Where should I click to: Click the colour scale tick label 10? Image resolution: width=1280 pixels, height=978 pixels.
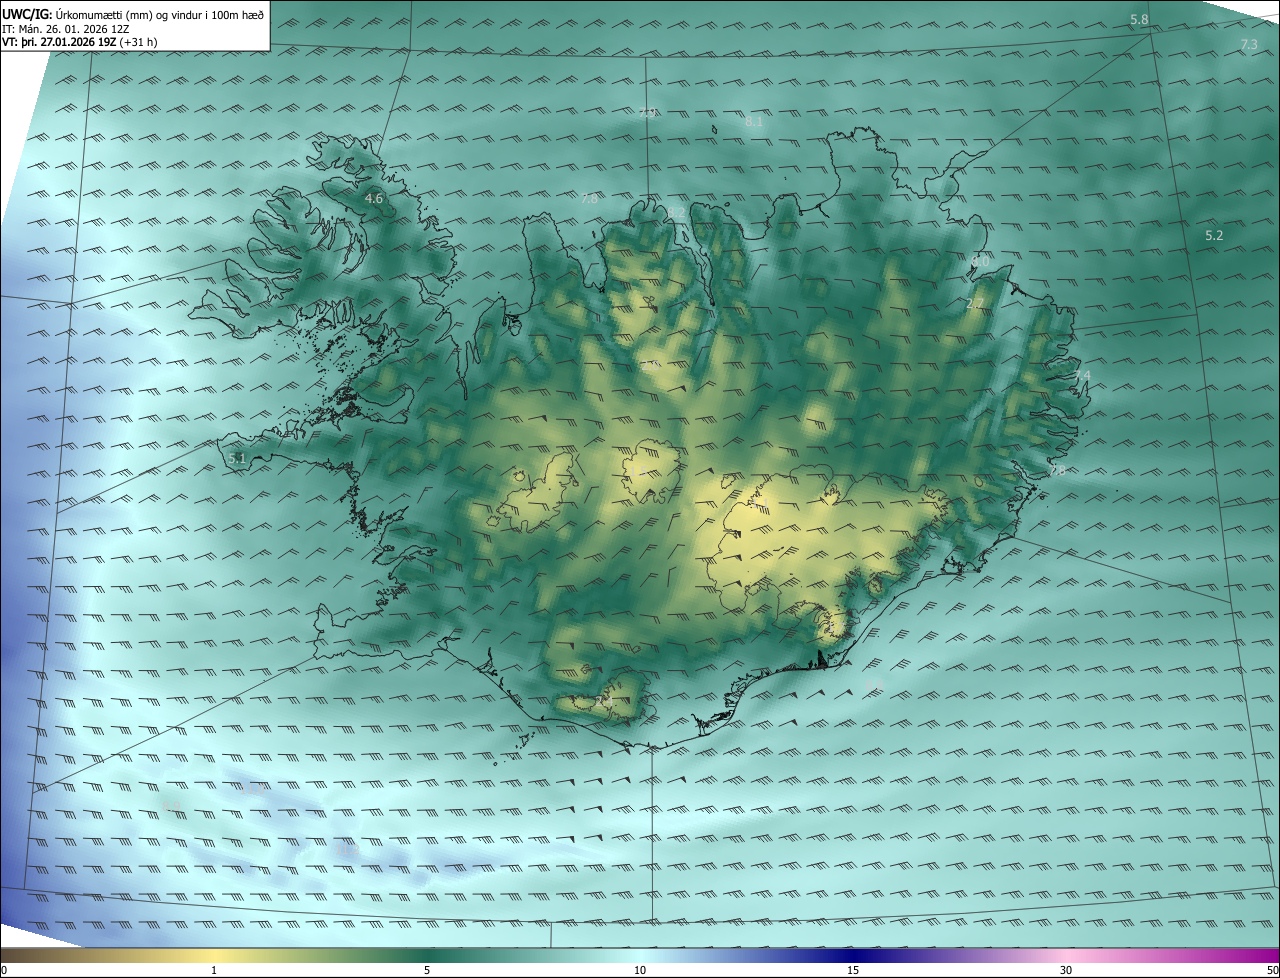click(x=640, y=970)
